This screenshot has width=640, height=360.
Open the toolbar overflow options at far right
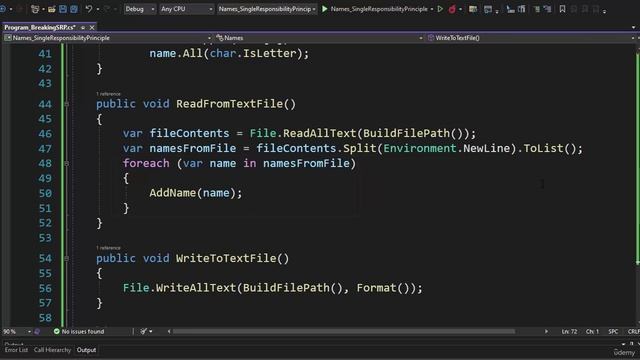(604, 10)
